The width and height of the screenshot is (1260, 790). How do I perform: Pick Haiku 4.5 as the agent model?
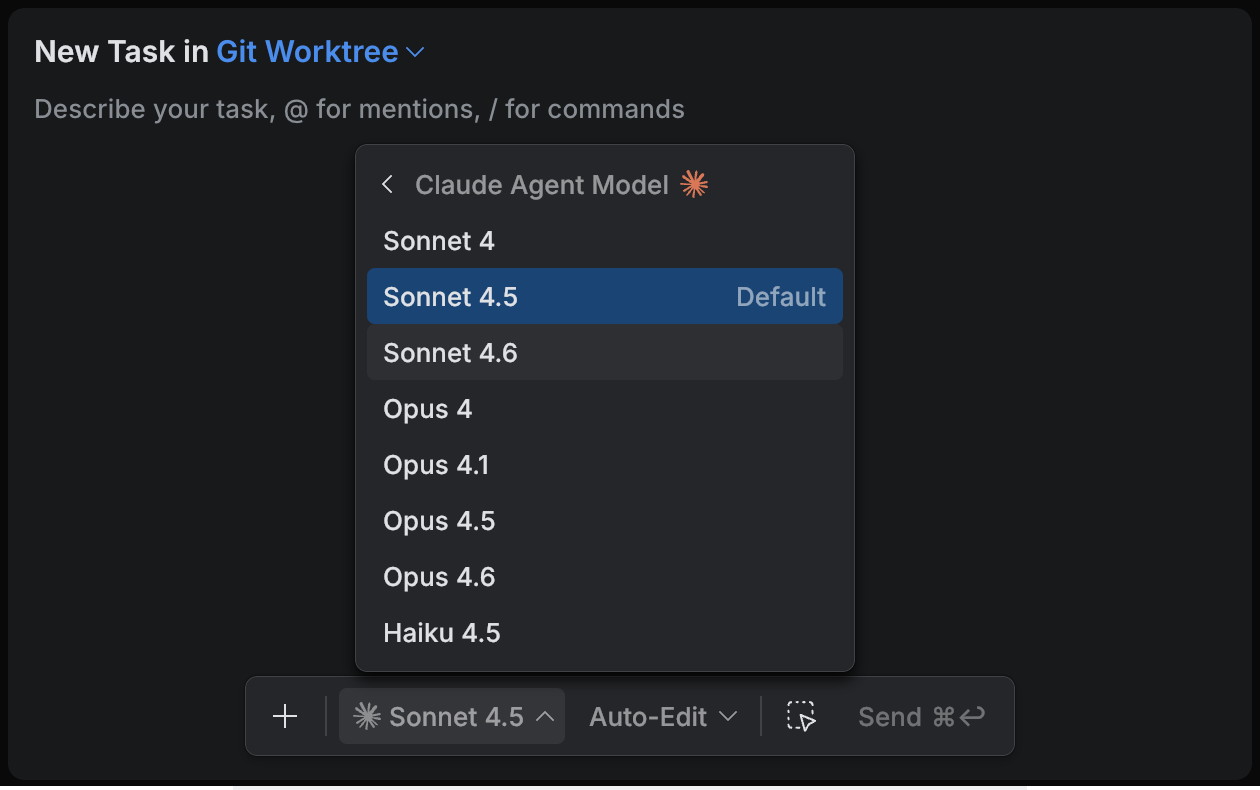coord(441,632)
